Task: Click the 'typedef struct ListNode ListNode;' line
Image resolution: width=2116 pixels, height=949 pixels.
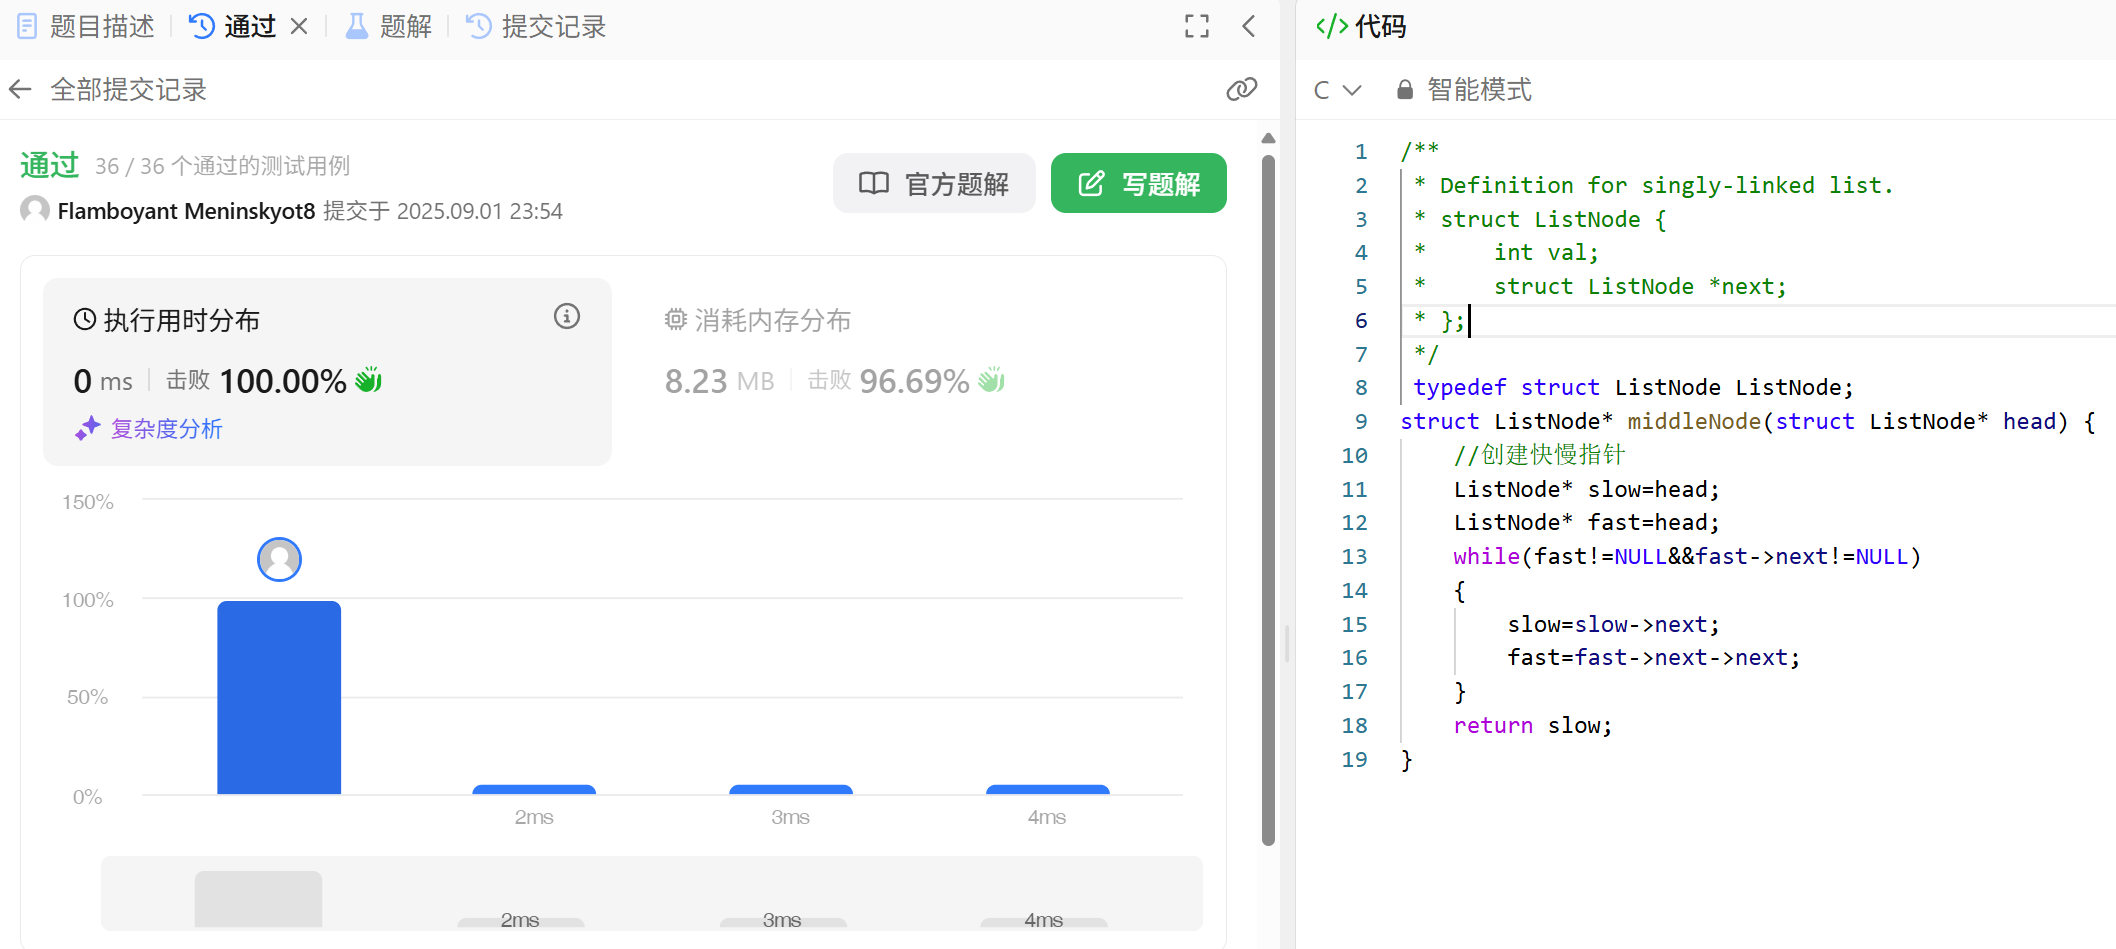Action: click(x=1633, y=387)
